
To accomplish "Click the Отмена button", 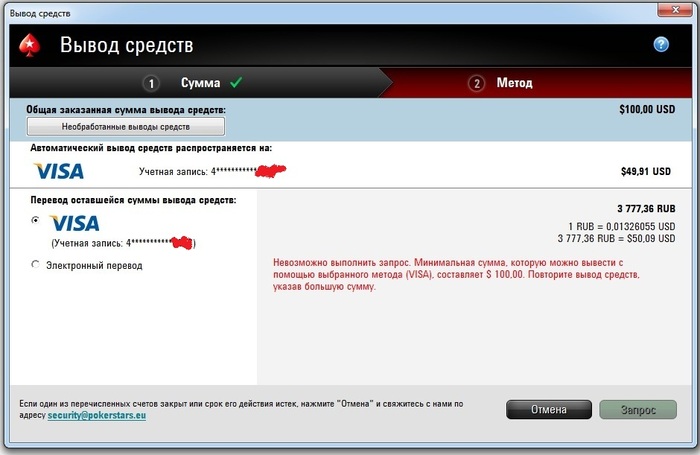I will coord(549,409).
